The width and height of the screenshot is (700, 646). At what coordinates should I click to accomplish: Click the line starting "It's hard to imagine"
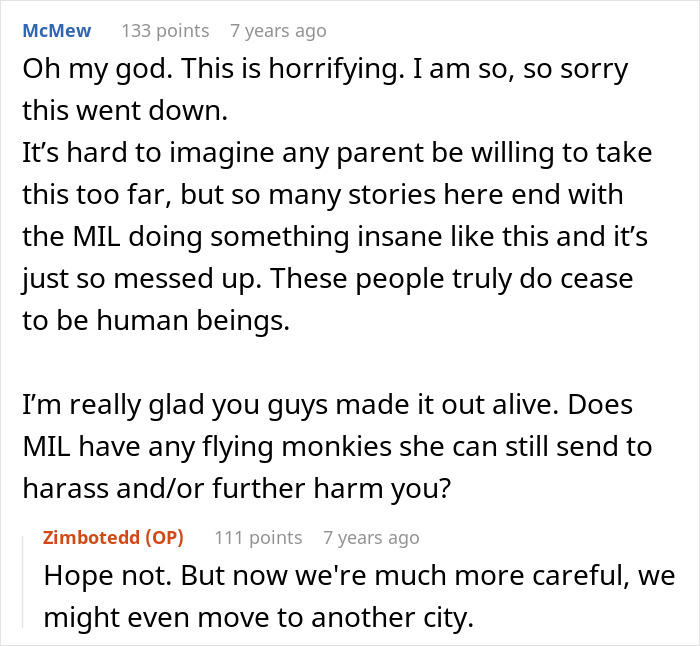pyautogui.click(x=336, y=156)
